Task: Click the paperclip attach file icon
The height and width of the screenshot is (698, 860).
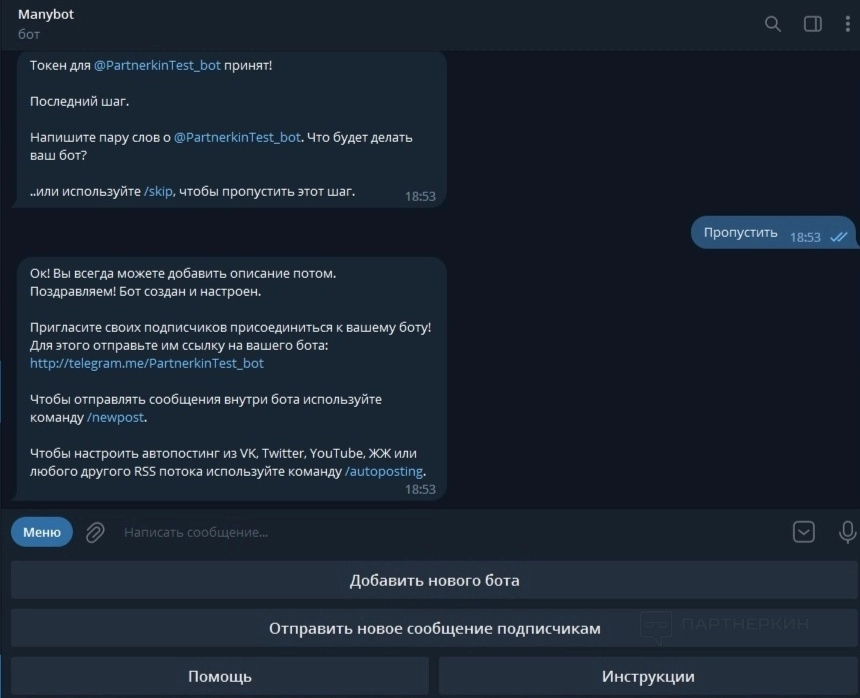Action: click(95, 532)
